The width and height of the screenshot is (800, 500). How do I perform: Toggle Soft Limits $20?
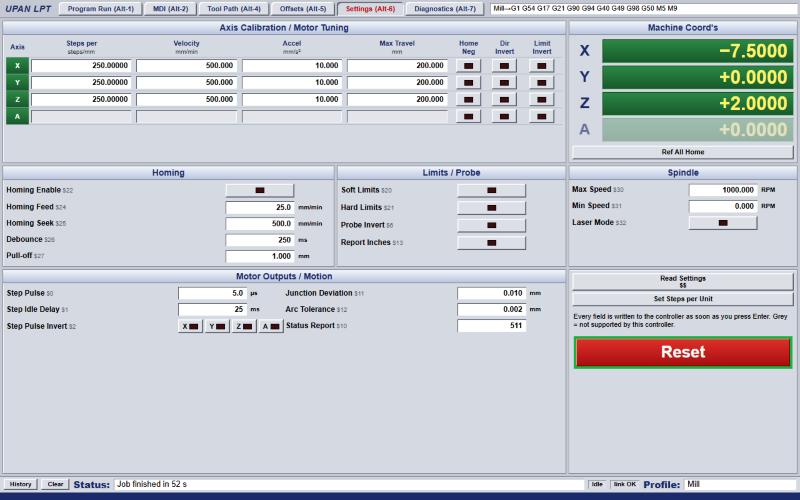pos(491,190)
